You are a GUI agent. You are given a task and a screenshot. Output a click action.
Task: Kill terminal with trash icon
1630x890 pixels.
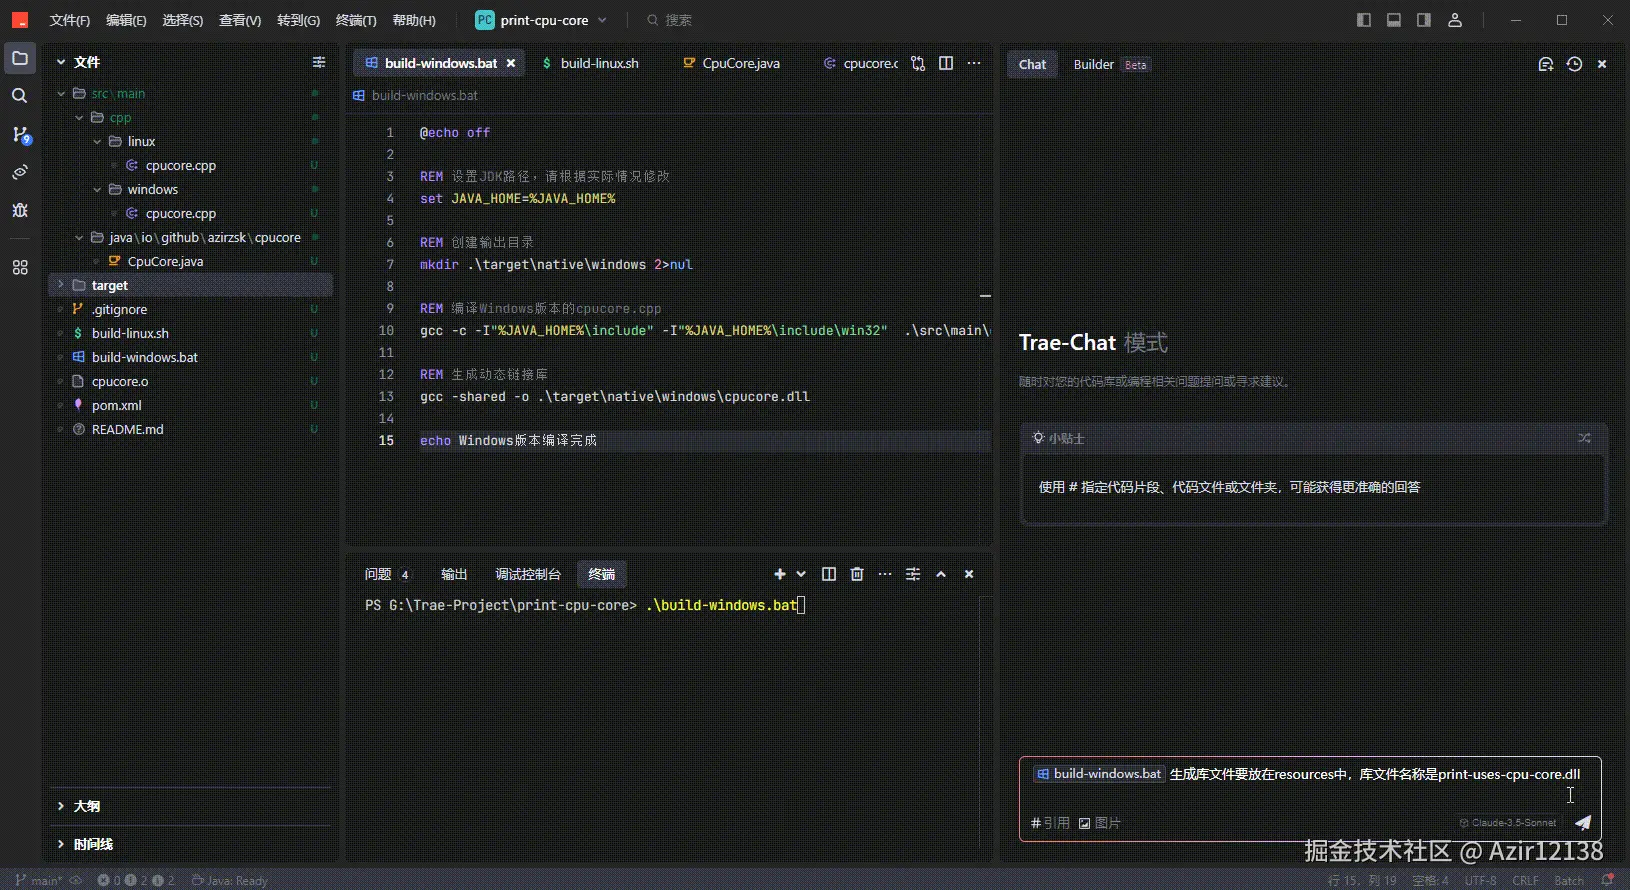coord(857,574)
